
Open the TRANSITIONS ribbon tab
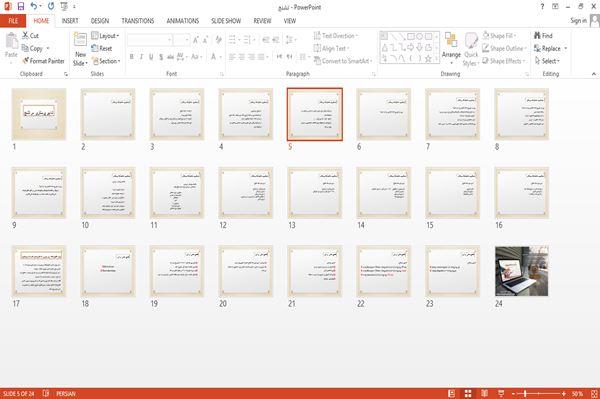click(138, 21)
